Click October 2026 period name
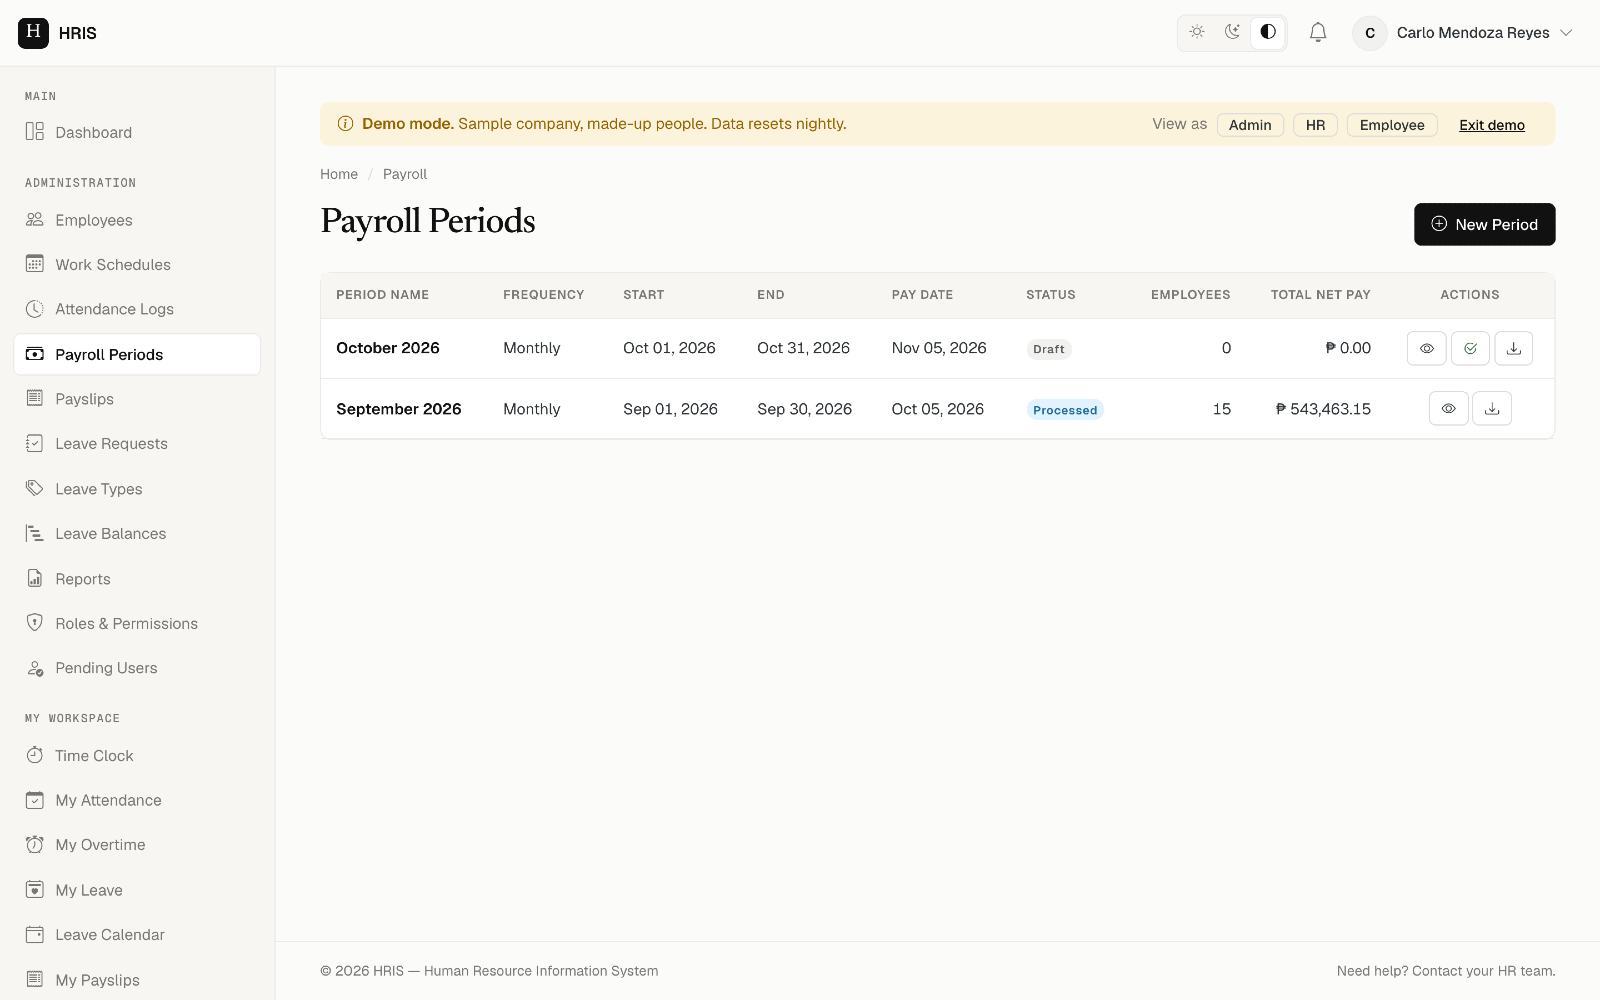This screenshot has width=1600, height=1000. (x=388, y=348)
